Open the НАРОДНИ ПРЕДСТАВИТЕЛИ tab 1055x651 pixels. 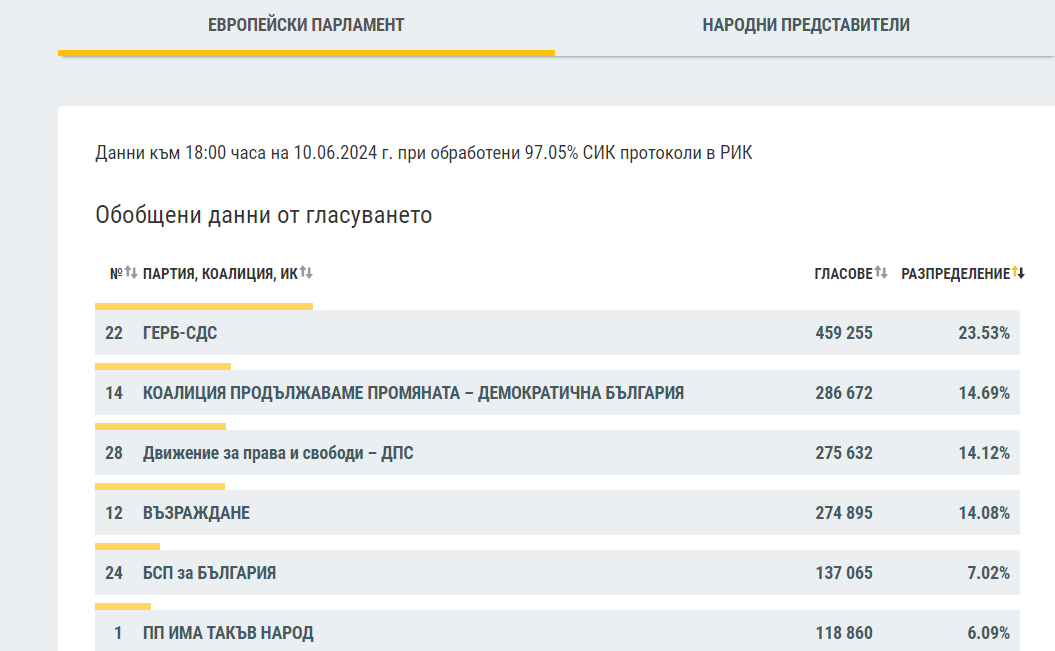[806, 25]
